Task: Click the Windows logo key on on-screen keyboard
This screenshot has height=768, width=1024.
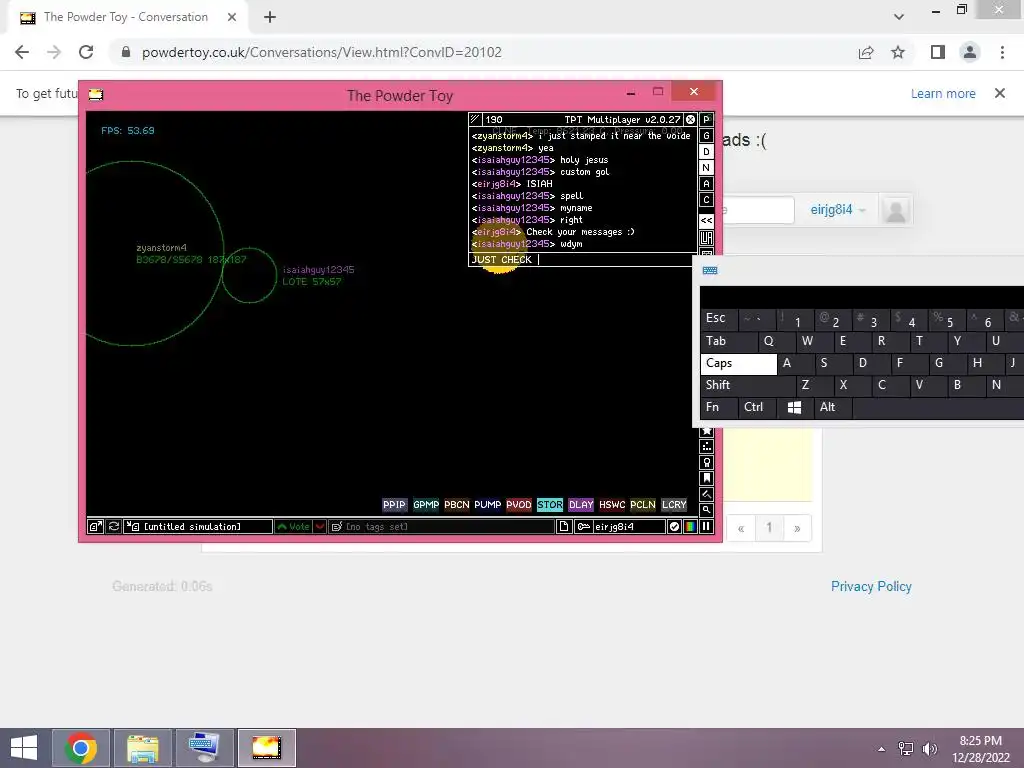Action: pos(795,408)
